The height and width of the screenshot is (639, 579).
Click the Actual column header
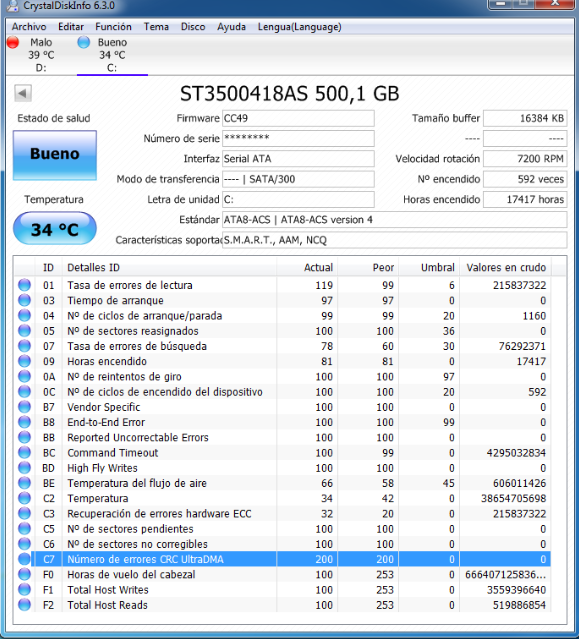(307, 268)
